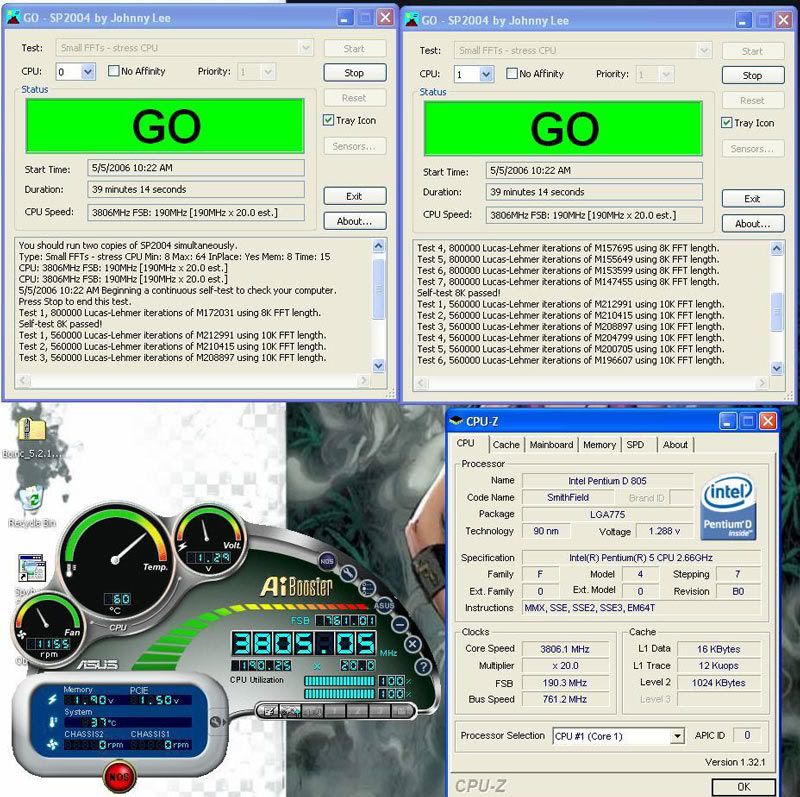Screen dimensions: 800x797
Task: Click the vertical scrollbar thumb in the right SP2004 log
Action: pos(777,312)
